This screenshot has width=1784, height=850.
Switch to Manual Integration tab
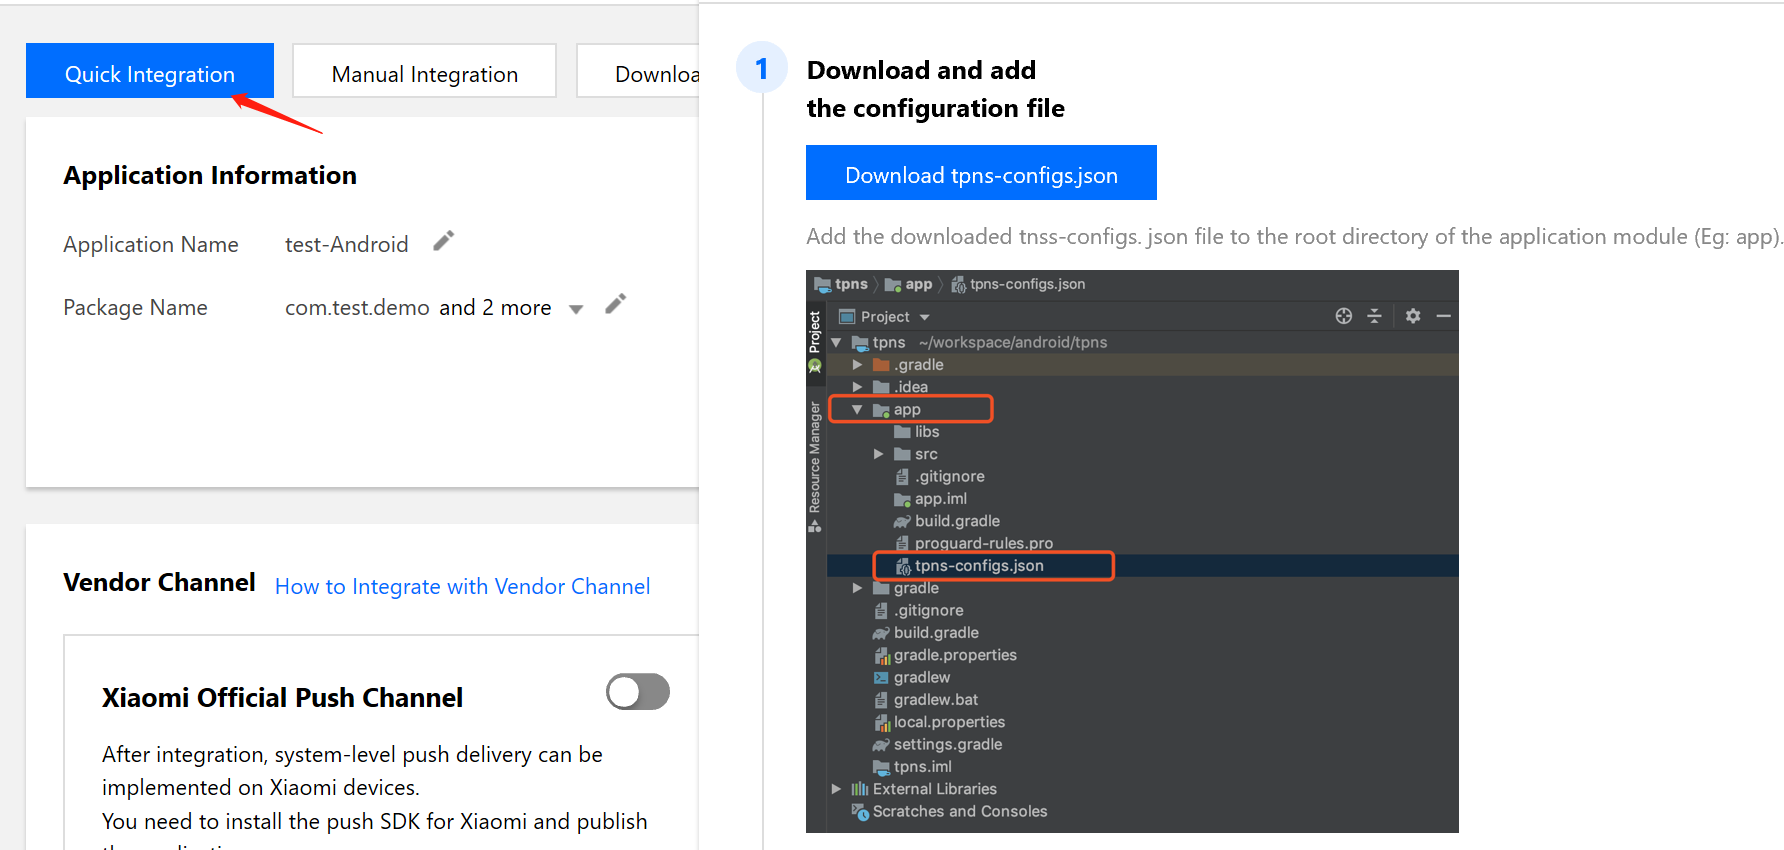click(x=424, y=74)
